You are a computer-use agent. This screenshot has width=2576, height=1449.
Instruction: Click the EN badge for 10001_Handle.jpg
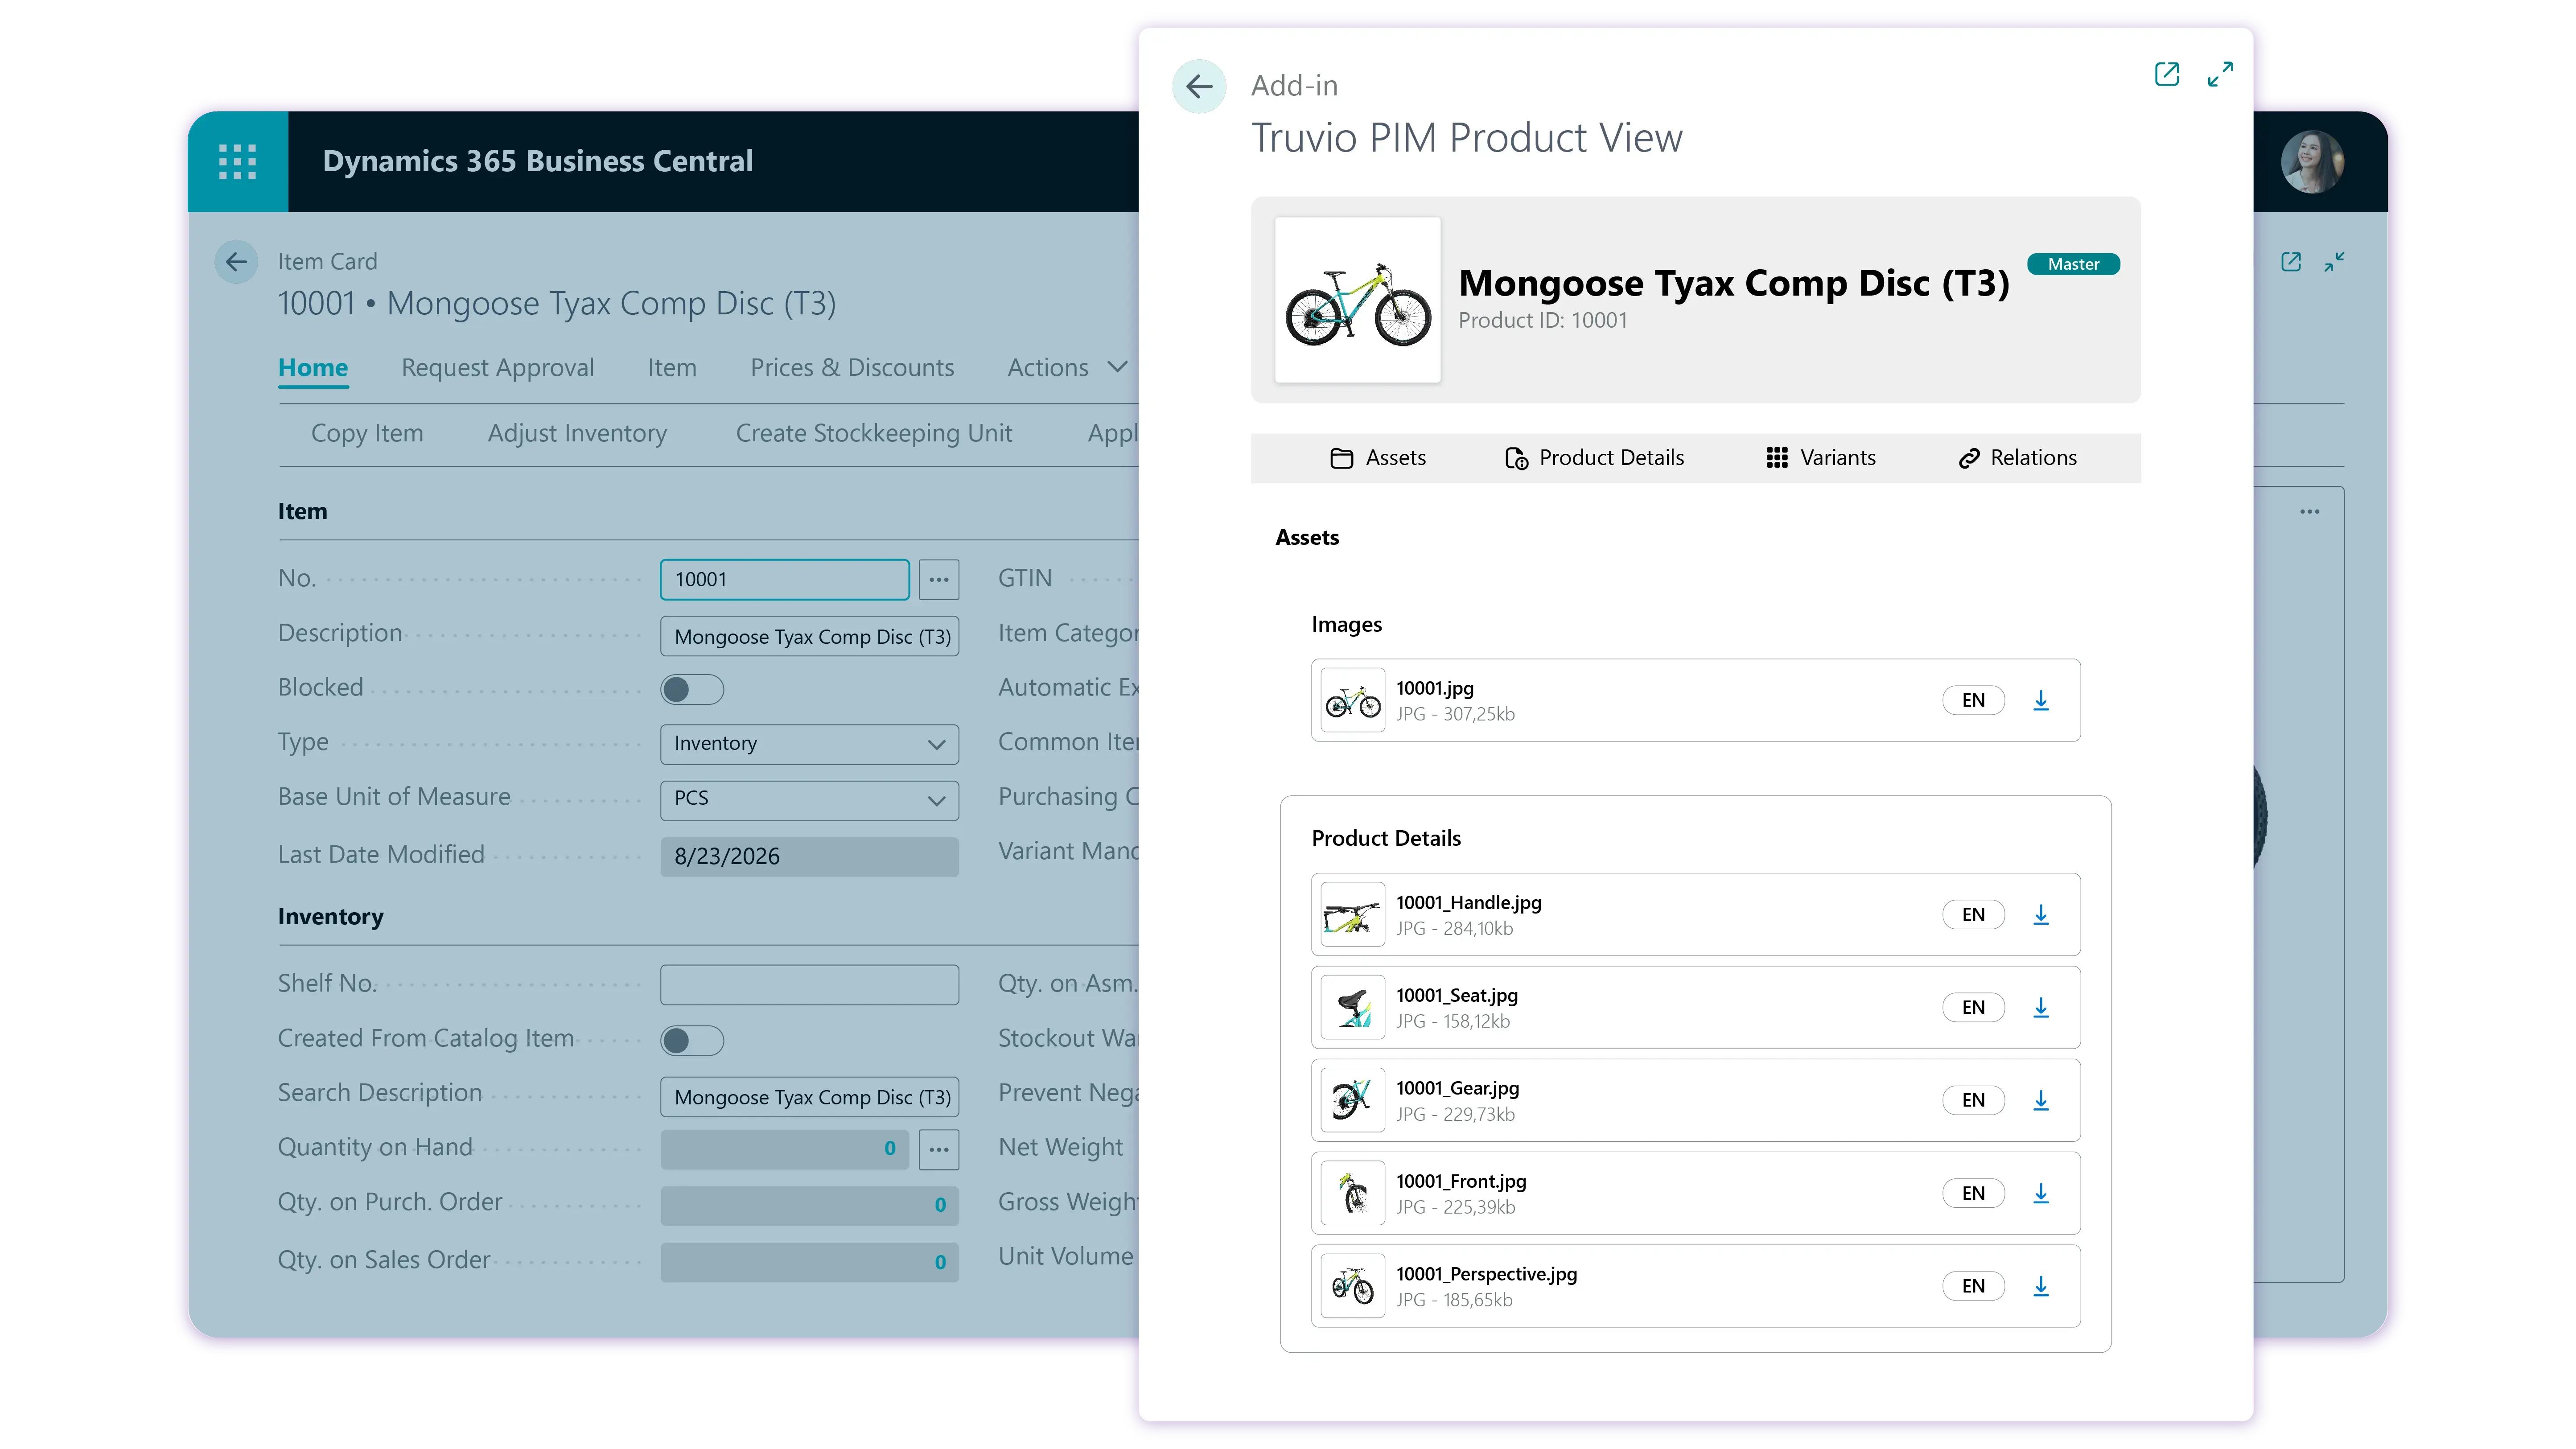tap(1973, 915)
